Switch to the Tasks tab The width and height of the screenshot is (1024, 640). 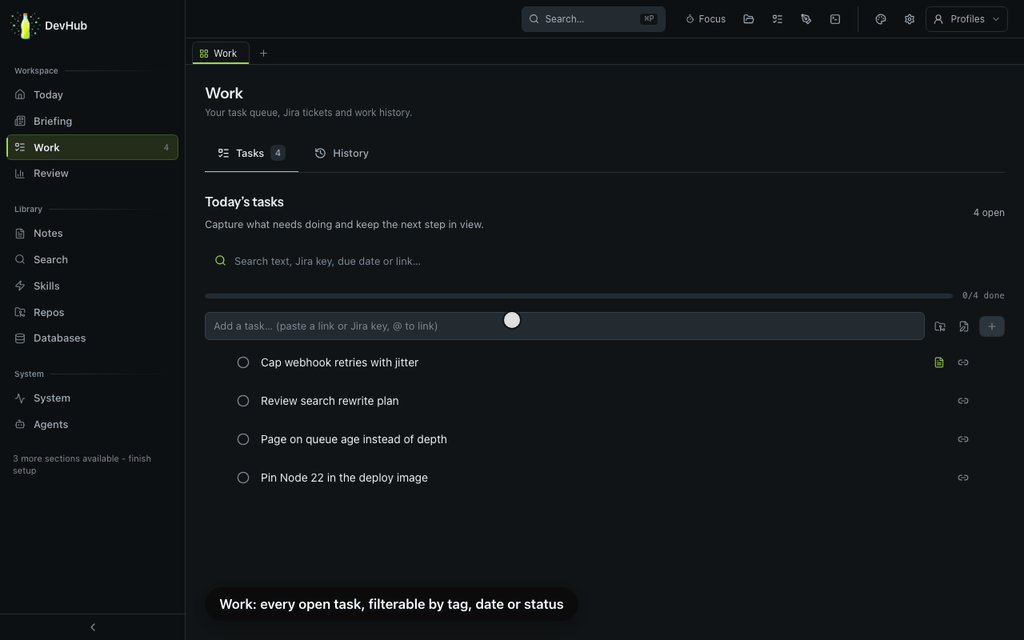(x=251, y=153)
